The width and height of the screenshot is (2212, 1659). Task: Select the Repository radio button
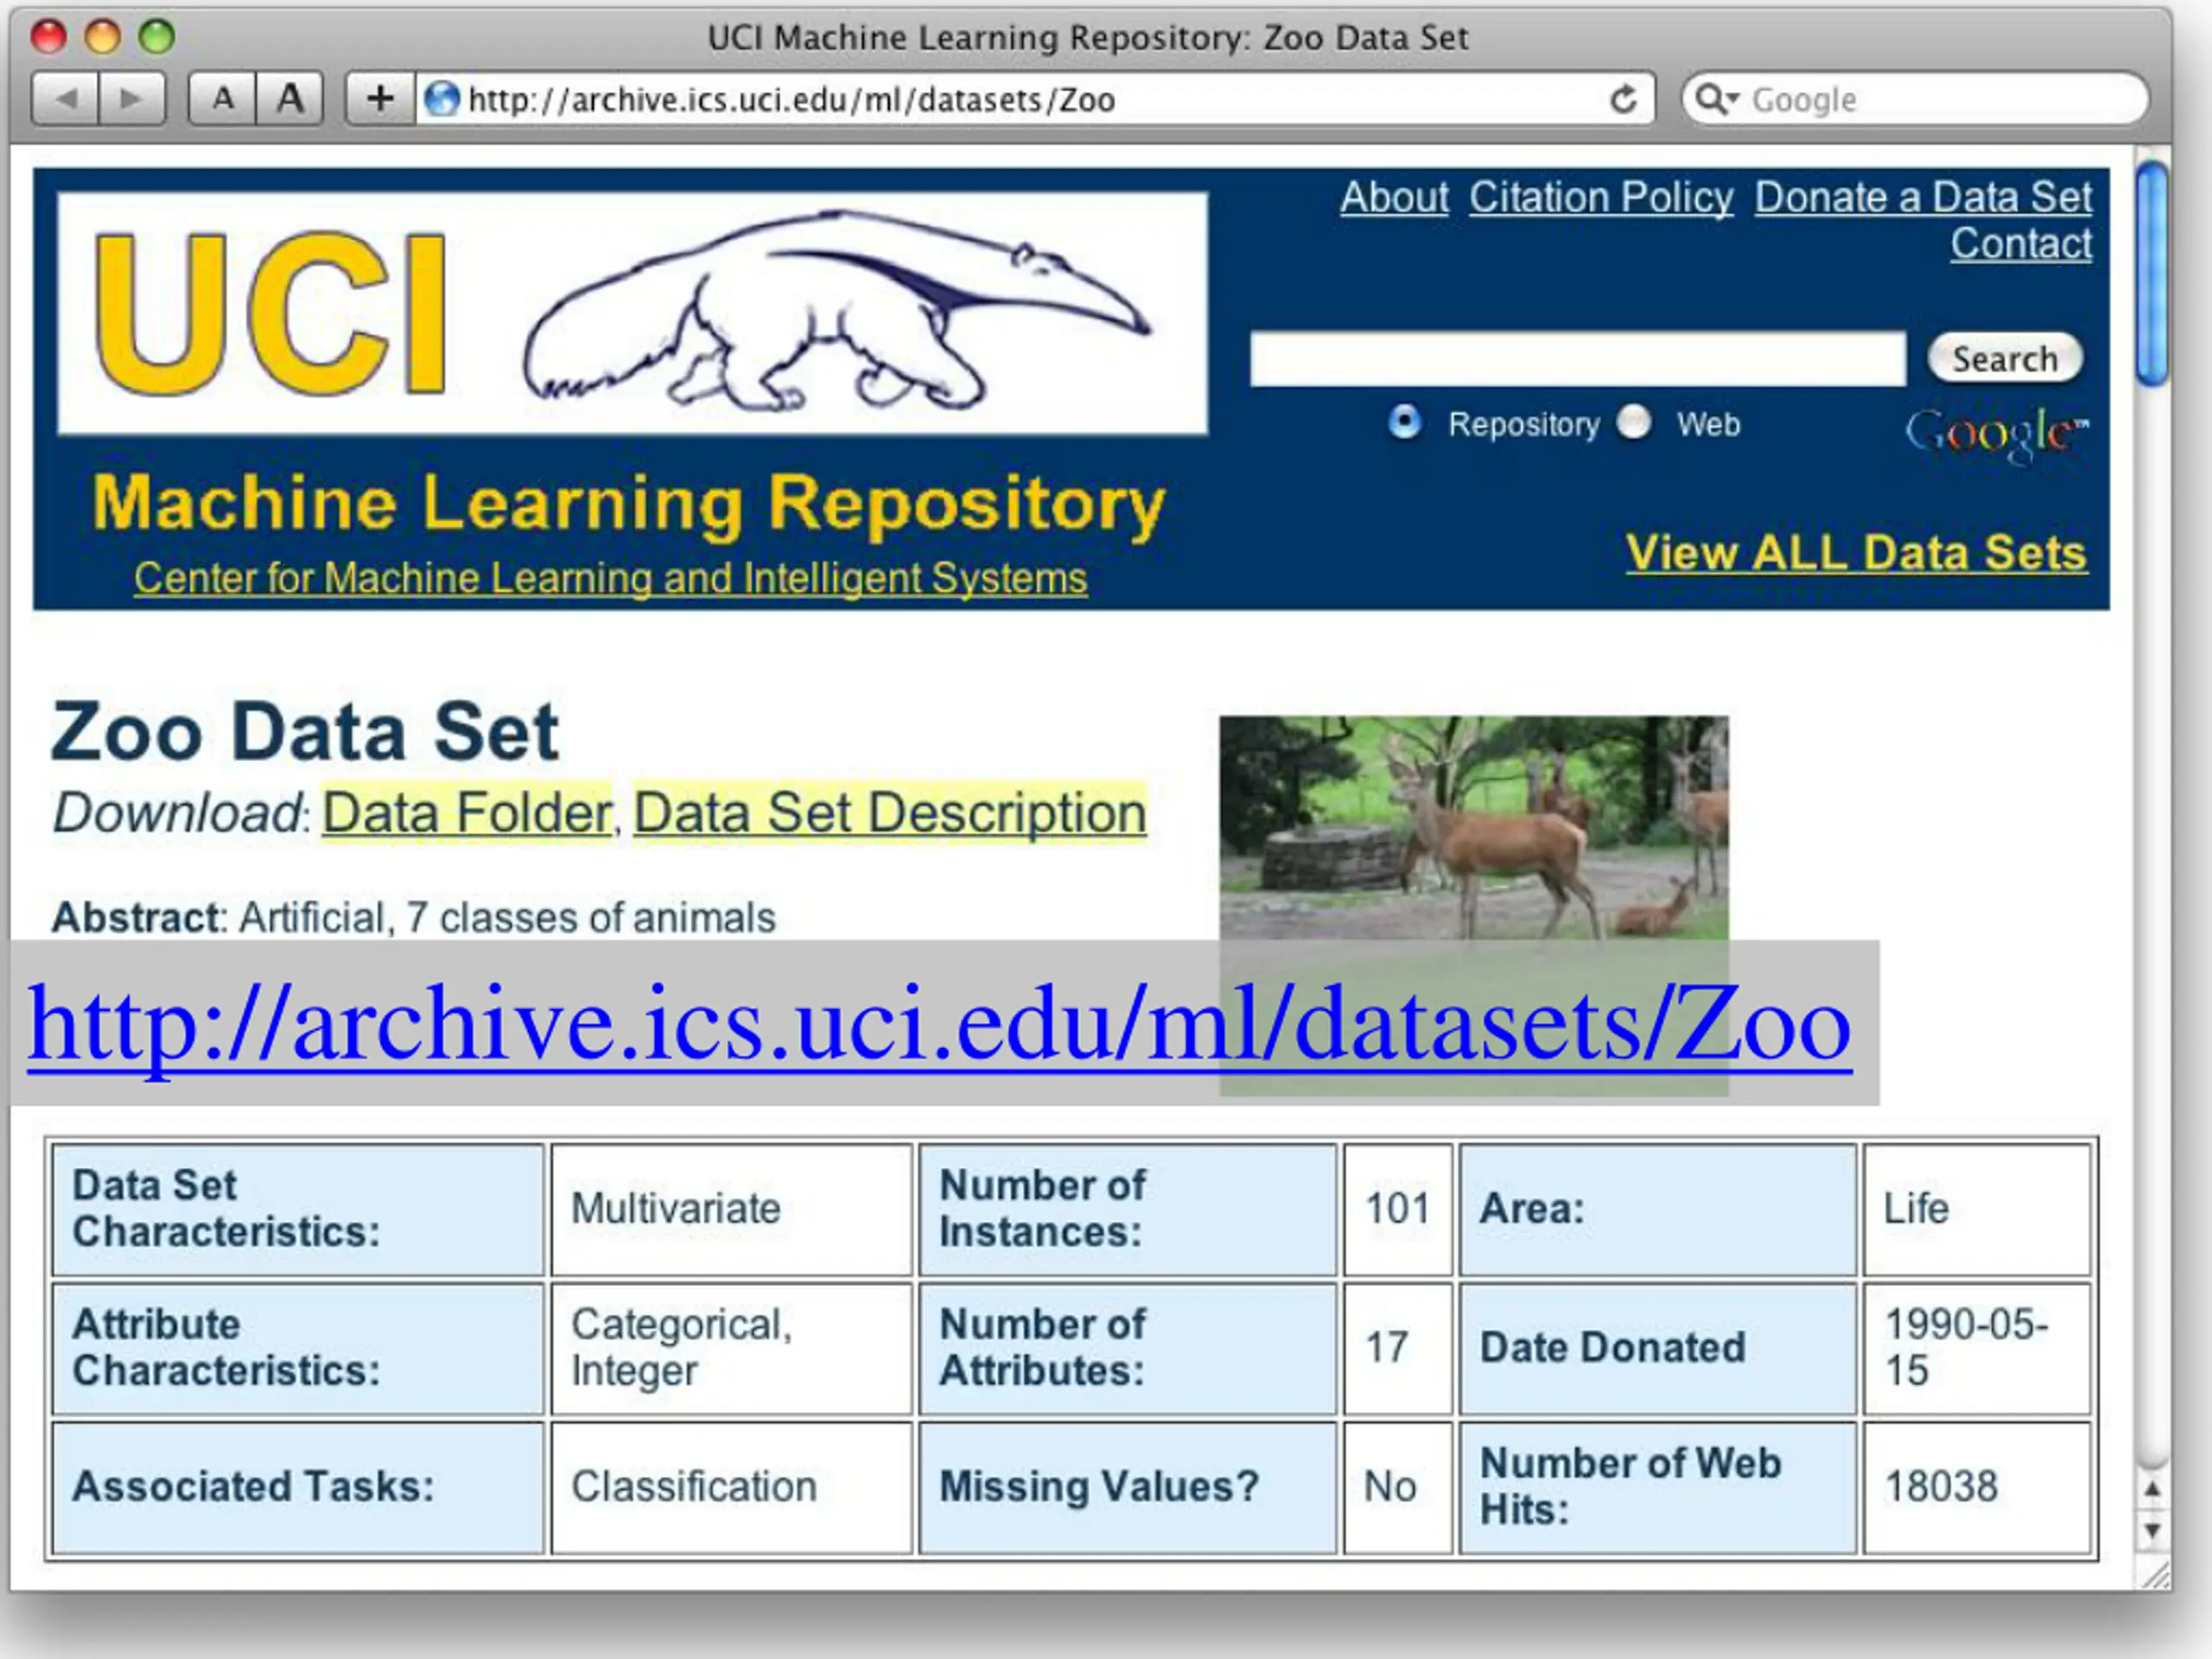(1405, 422)
